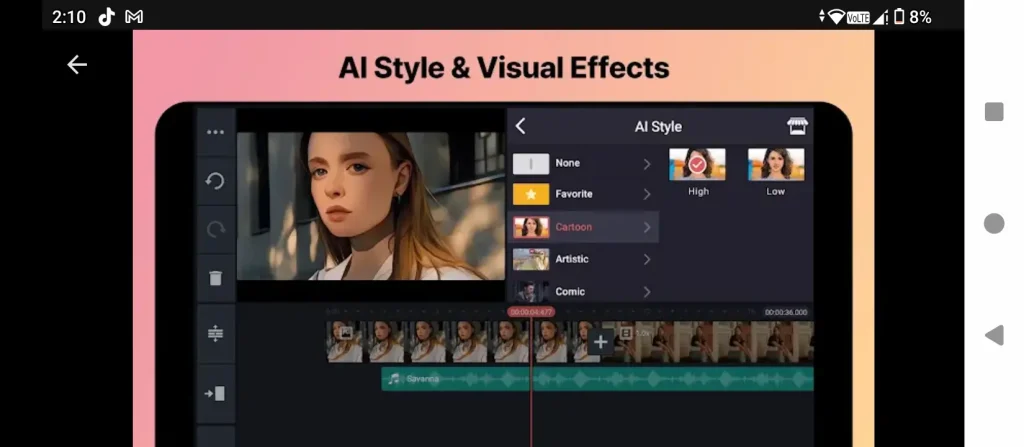
Task: Tap the trash delete icon
Action: 215,278
